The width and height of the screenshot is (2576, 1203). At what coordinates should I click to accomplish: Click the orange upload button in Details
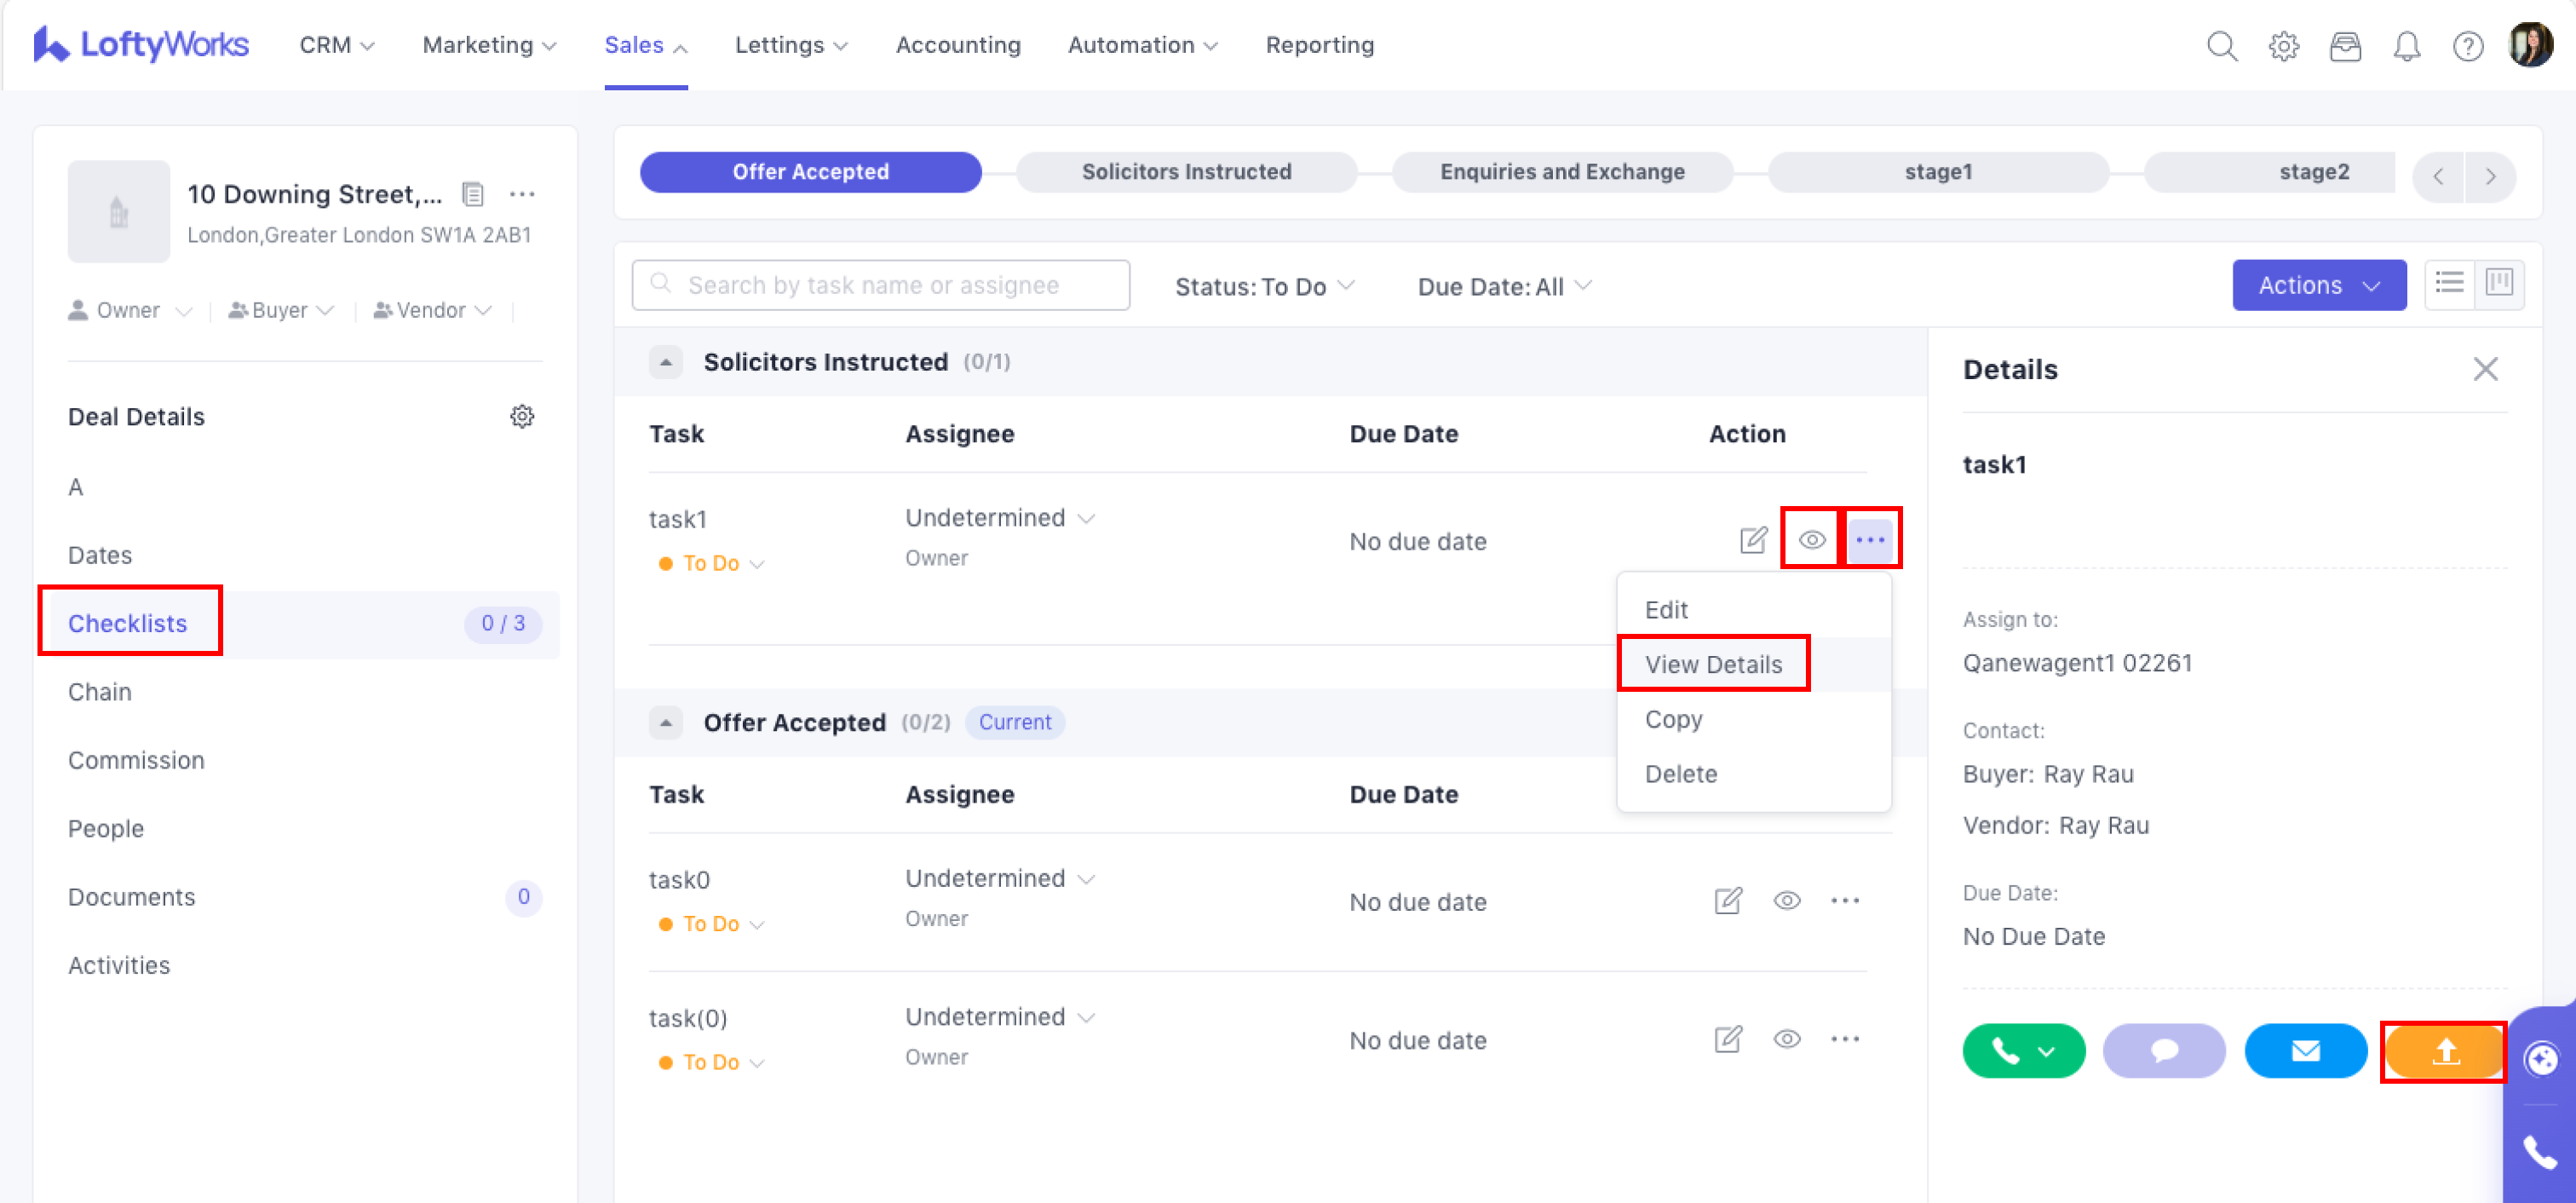(2444, 1051)
